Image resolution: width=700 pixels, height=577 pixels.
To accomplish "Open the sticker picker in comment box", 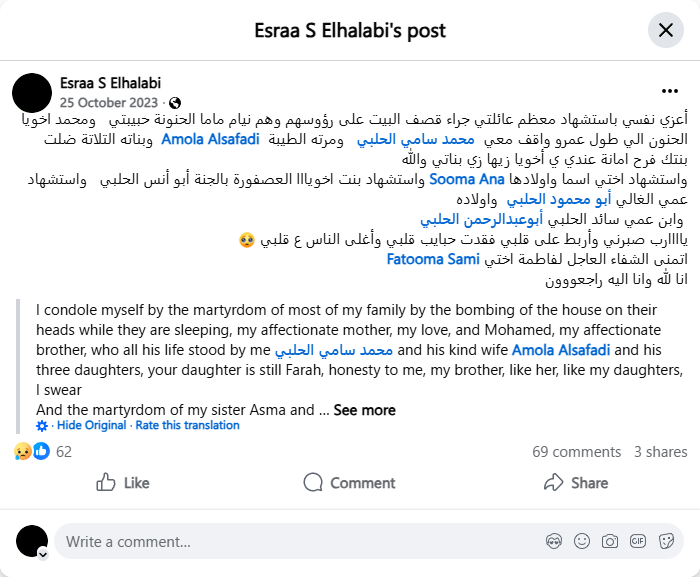I will (665, 542).
